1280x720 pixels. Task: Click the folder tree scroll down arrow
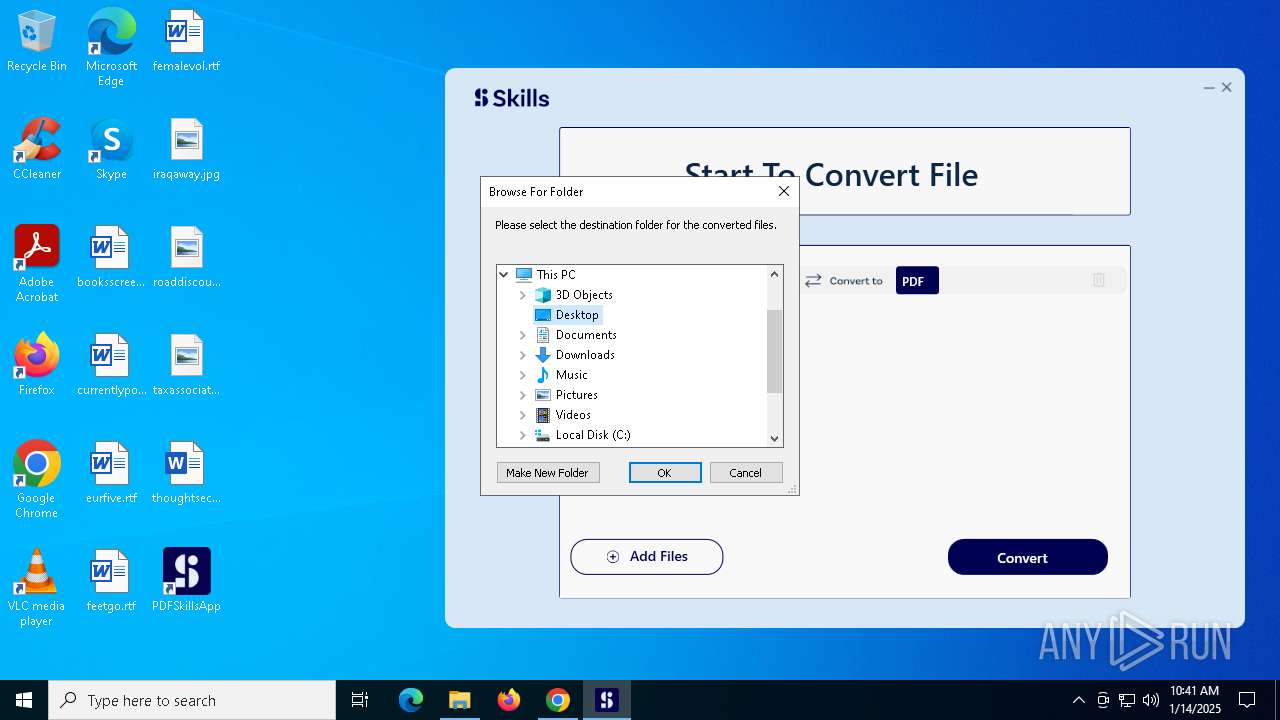click(x=774, y=438)
